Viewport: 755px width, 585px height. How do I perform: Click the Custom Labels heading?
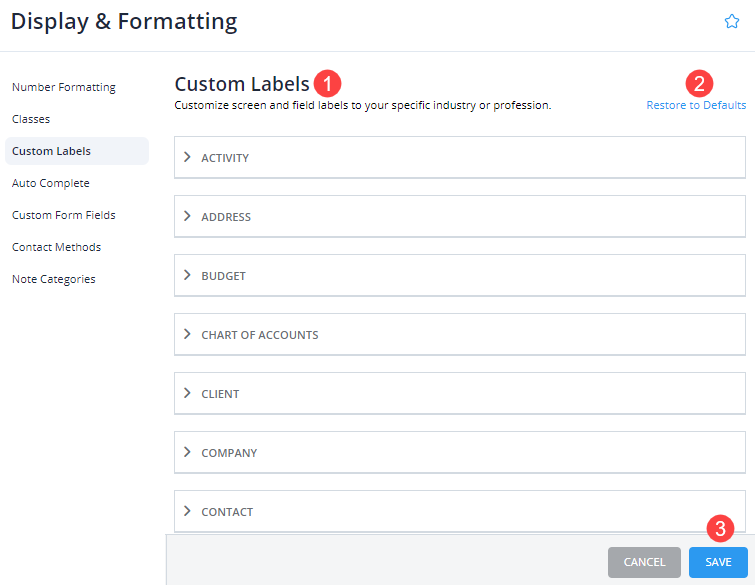(x=242, y=84)
